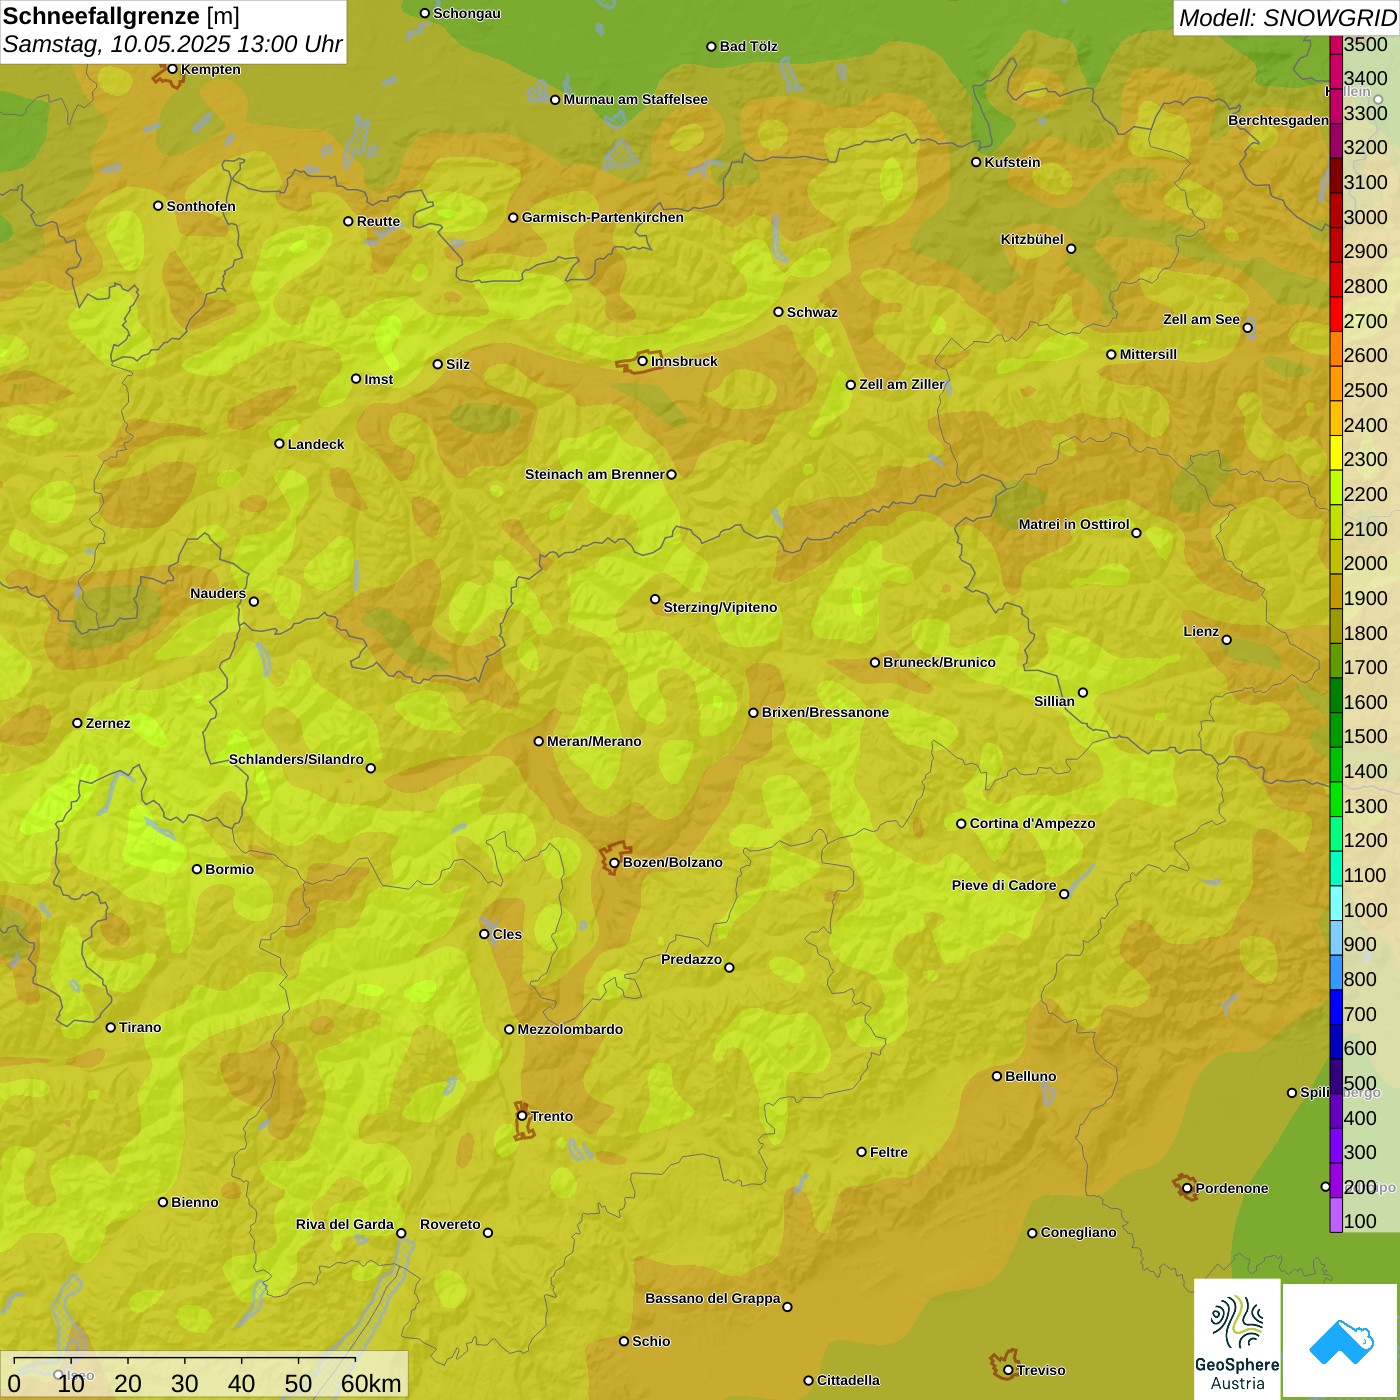Click the red legend swatch beside 2700
Viewport: 1400px width, 1400px height.
point(1336,314)
